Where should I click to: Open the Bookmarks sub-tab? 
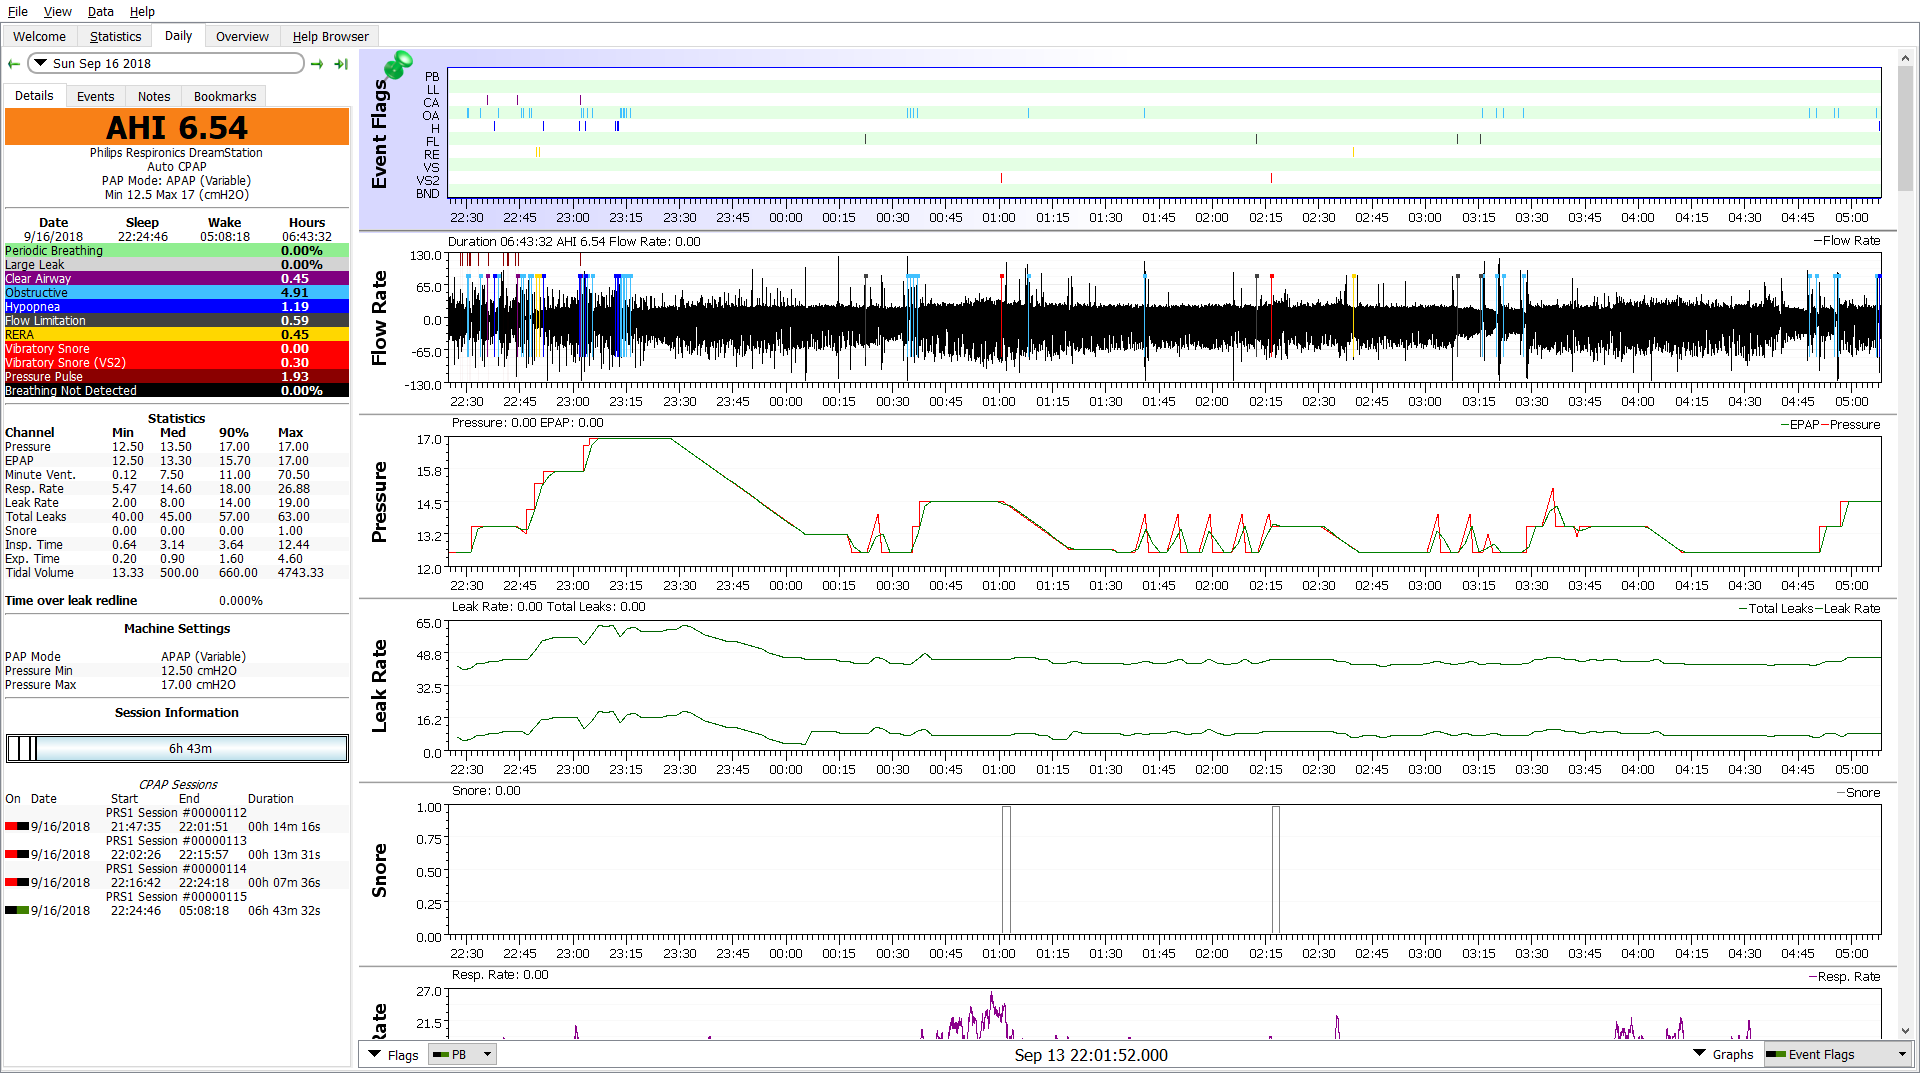tap(225, 96)
